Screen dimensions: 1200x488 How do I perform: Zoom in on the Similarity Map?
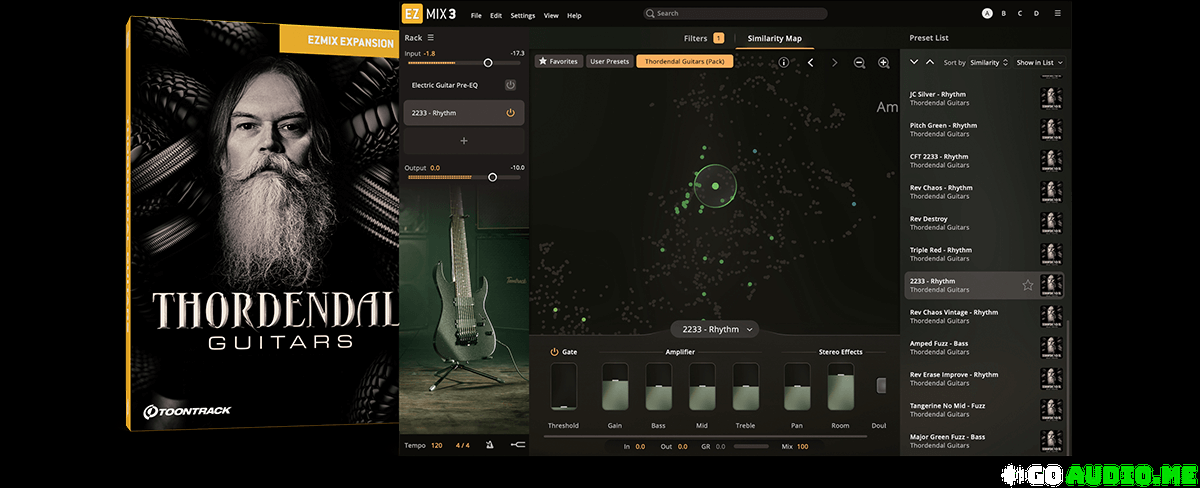click(884, 62)
